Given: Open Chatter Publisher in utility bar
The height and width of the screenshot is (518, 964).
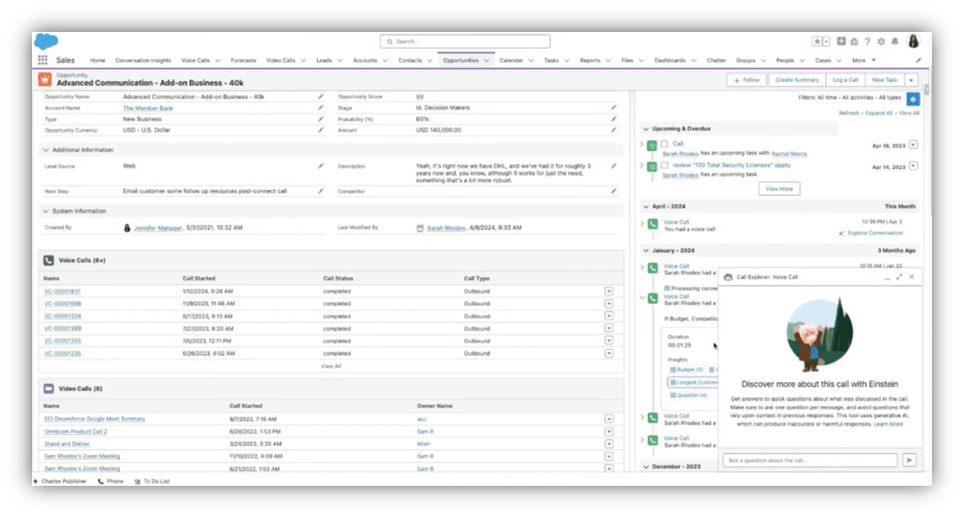Looking at the screenshot, I should pos(60,481).
